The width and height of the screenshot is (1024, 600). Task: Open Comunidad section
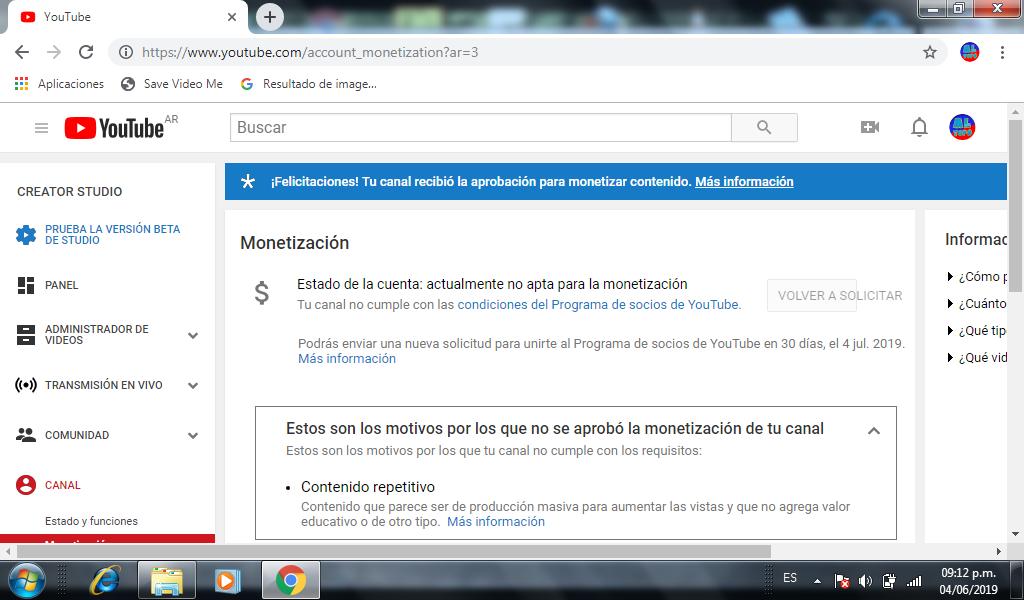coord(76,435)
